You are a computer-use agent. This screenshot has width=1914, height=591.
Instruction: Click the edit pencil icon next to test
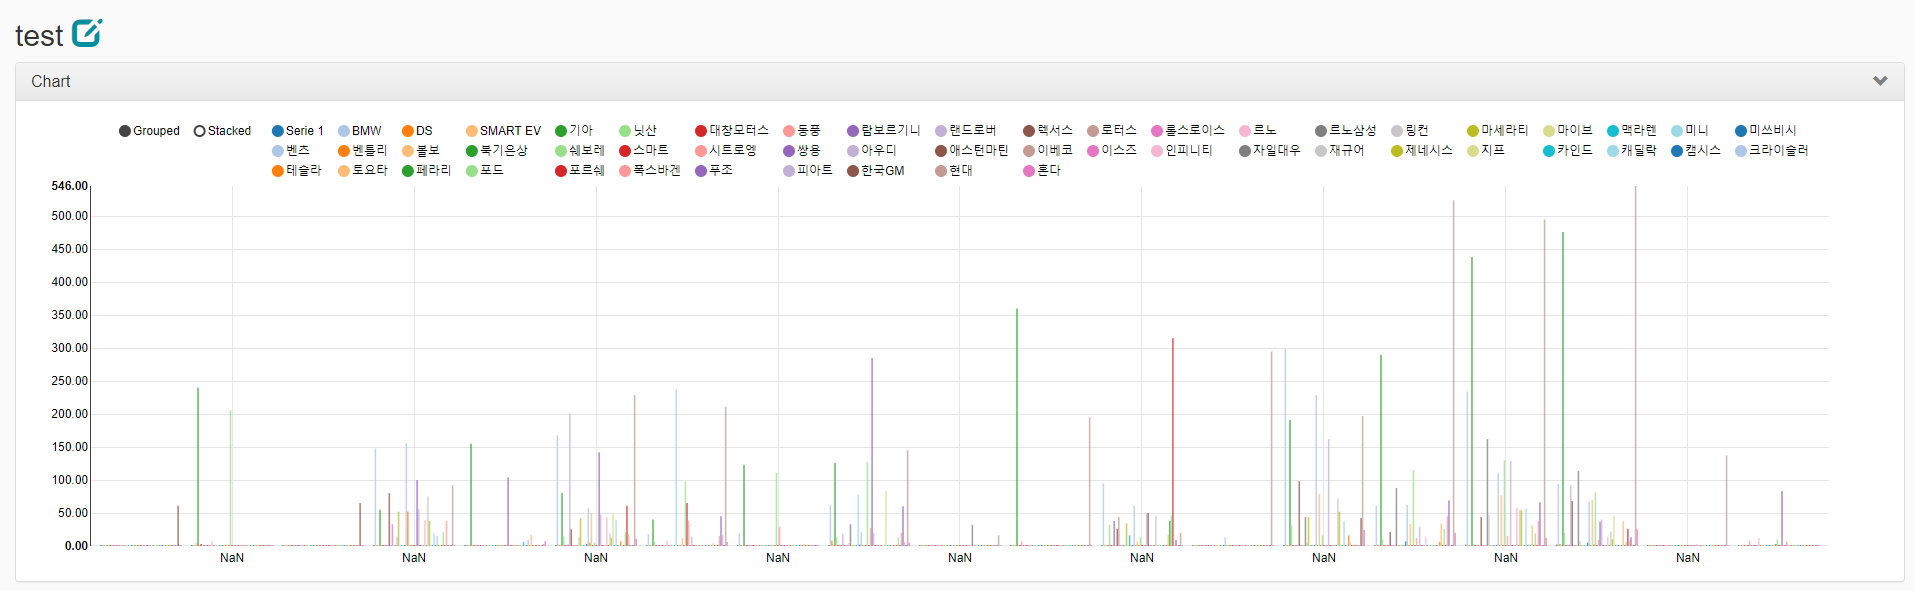[87, 33]
